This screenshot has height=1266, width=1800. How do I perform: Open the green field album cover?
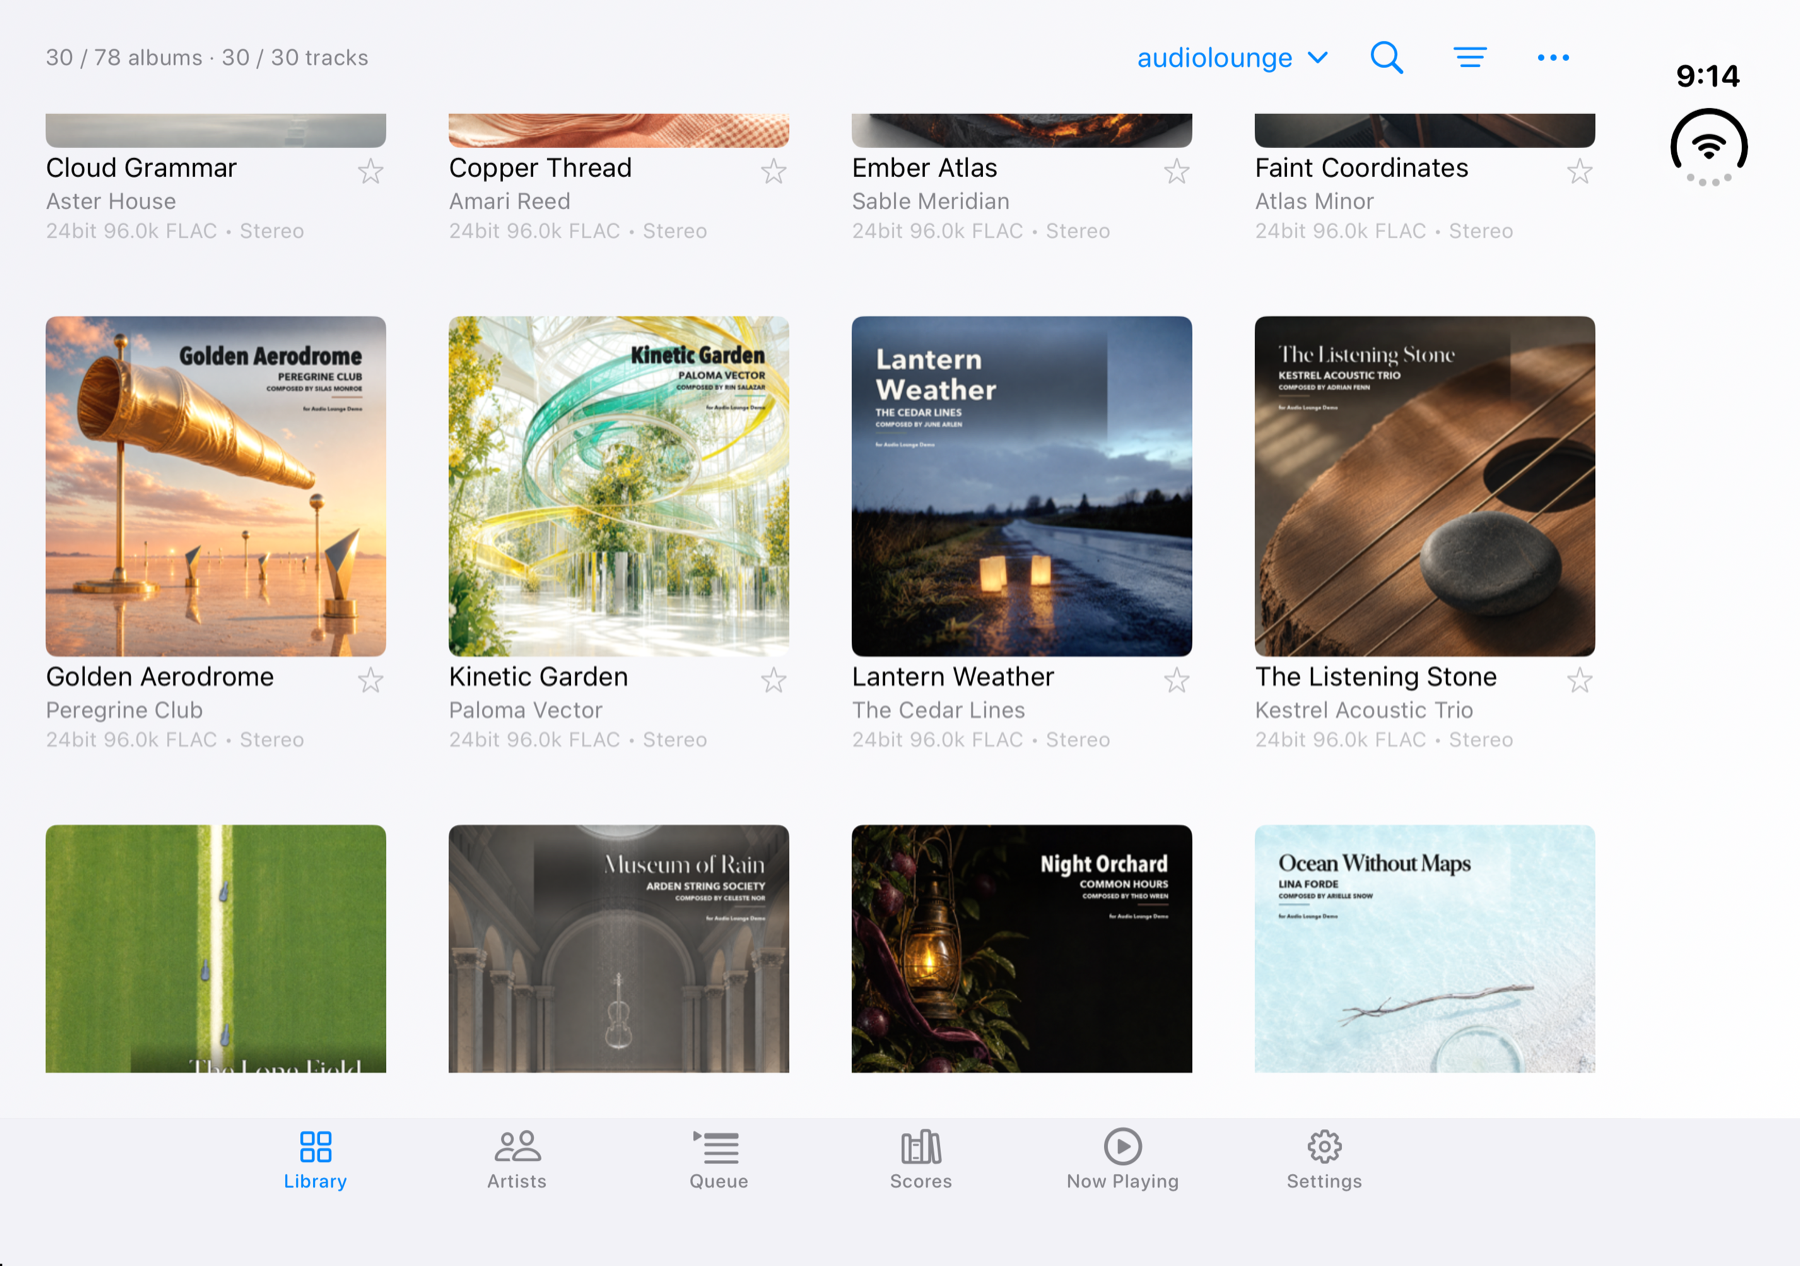[x=216, y=949]
